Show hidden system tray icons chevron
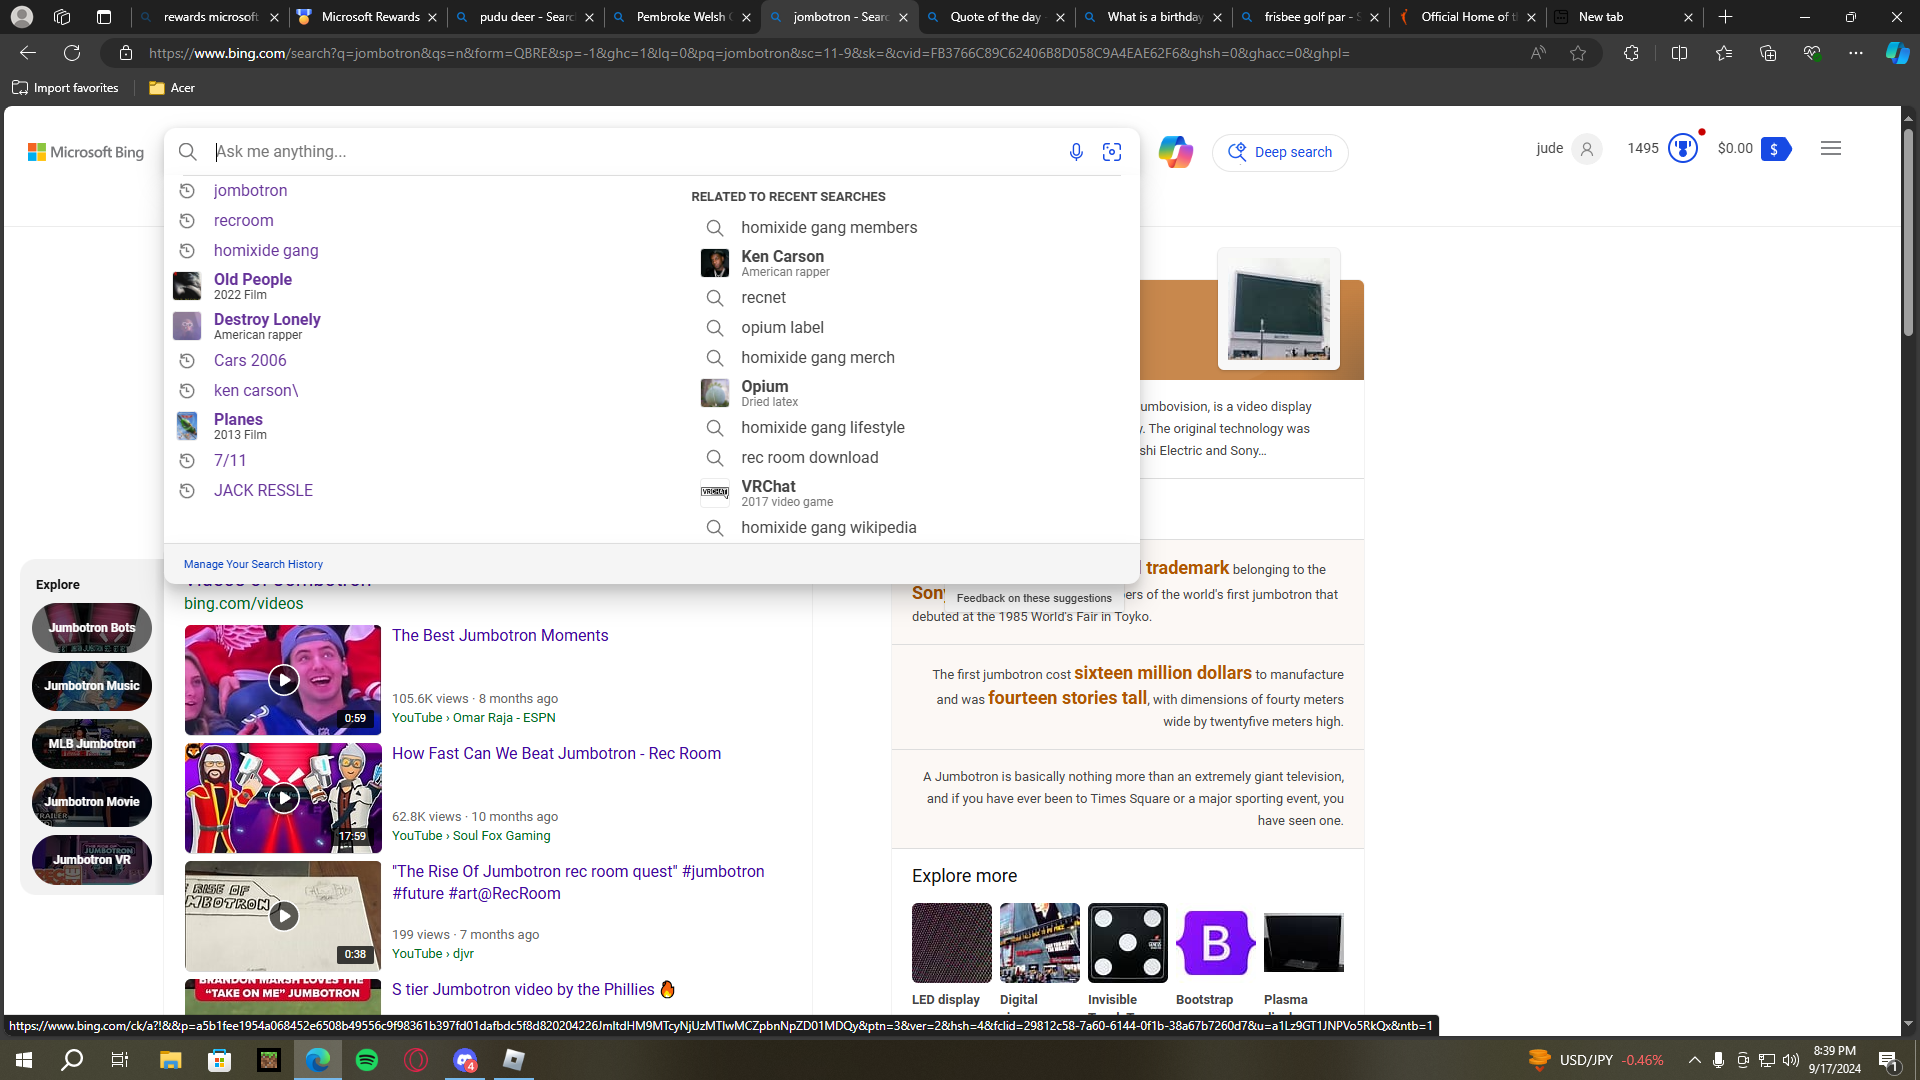Image resolution: width=1920 pixels, height=1080 pixels. pos(1694,1060)
